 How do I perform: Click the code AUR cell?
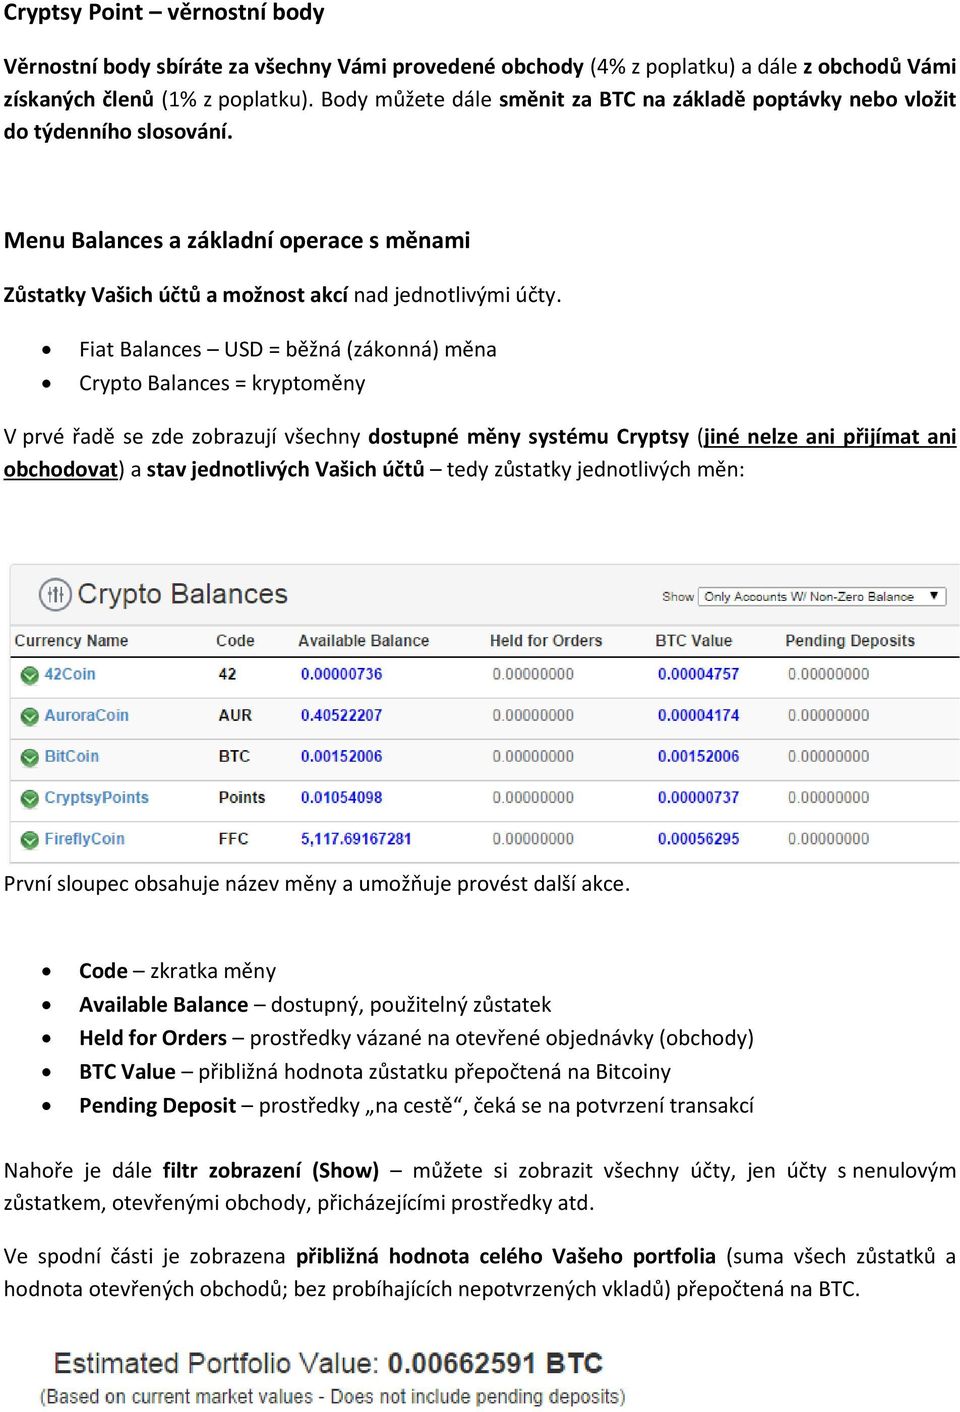[235, 715]
